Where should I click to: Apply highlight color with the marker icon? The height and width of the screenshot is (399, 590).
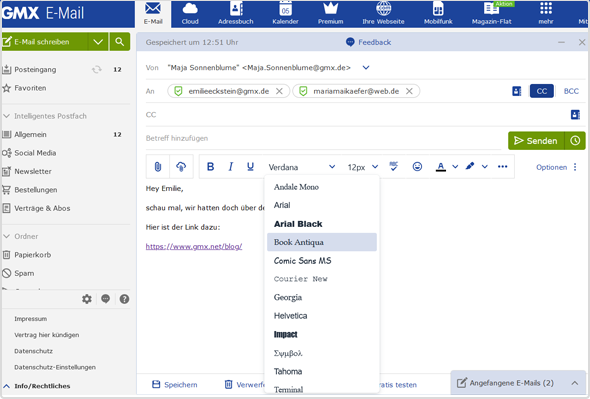[x=470, y=166]
